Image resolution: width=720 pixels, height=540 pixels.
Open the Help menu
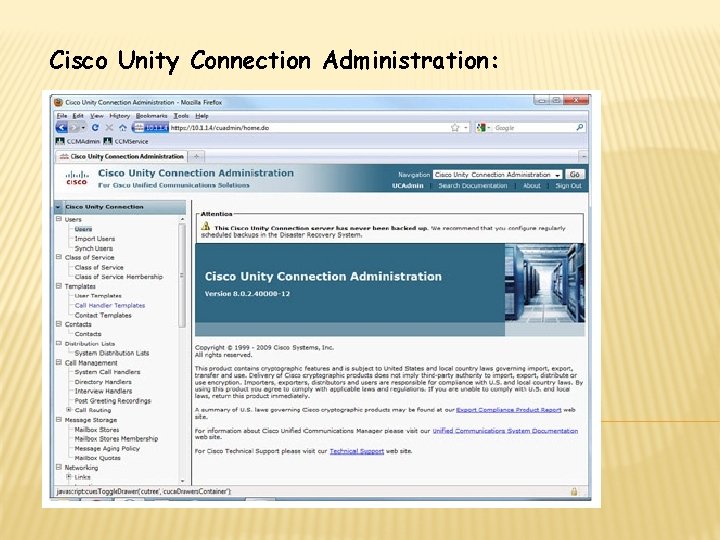click(x=202, y=116)
